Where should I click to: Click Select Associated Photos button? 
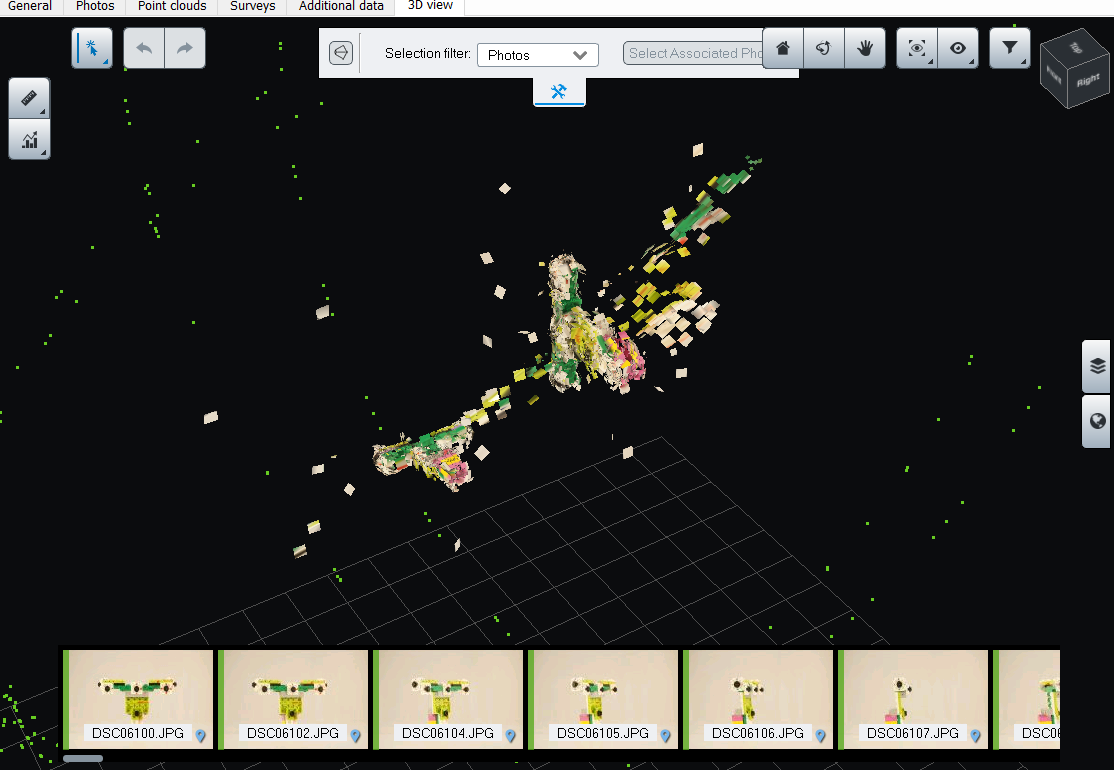694,54
